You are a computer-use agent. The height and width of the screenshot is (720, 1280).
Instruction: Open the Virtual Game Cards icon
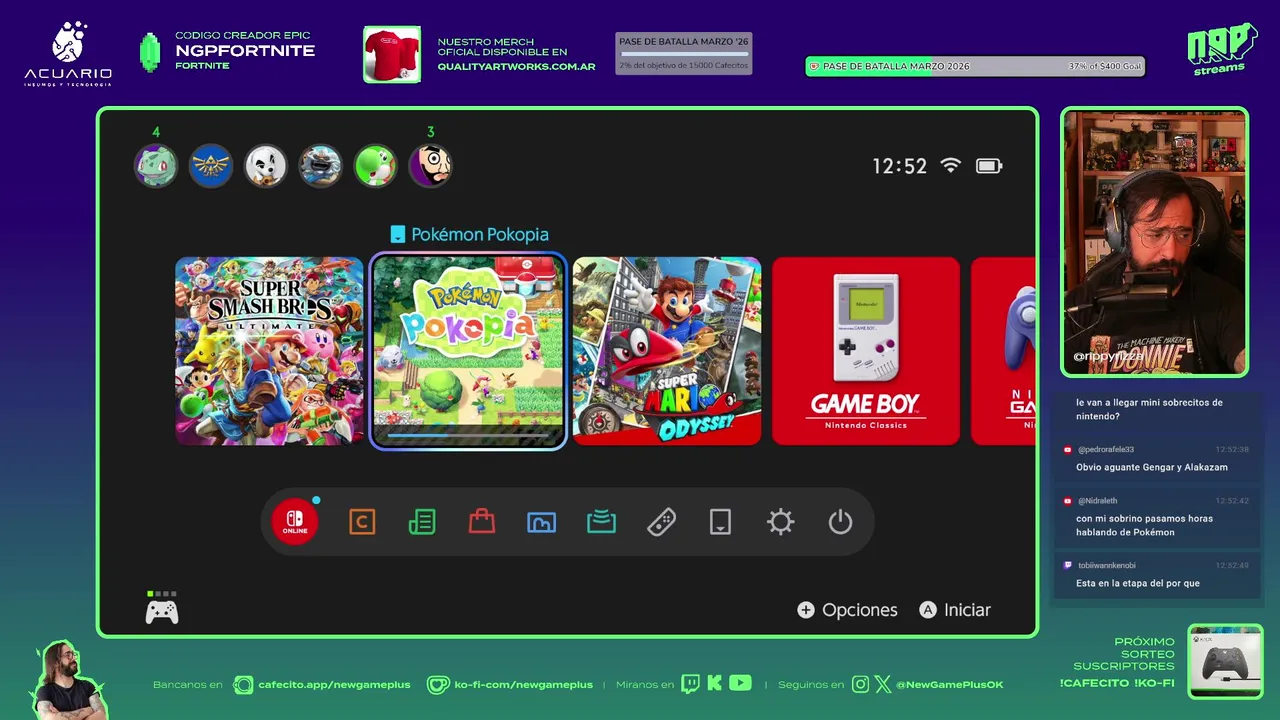tap(720, 522)
